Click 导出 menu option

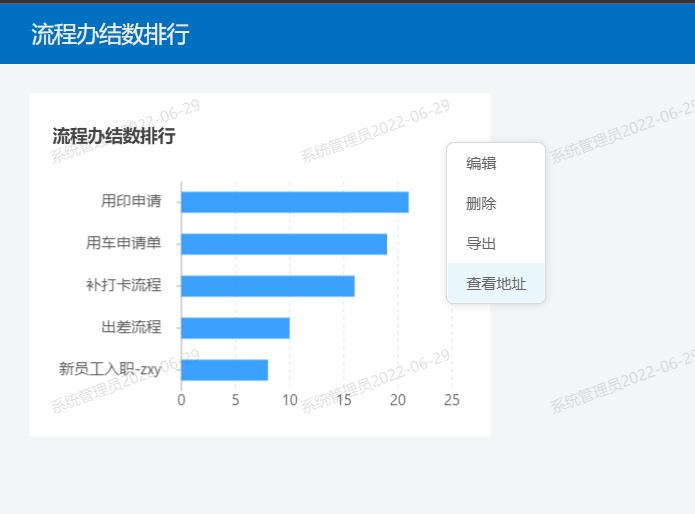point(482,244)
